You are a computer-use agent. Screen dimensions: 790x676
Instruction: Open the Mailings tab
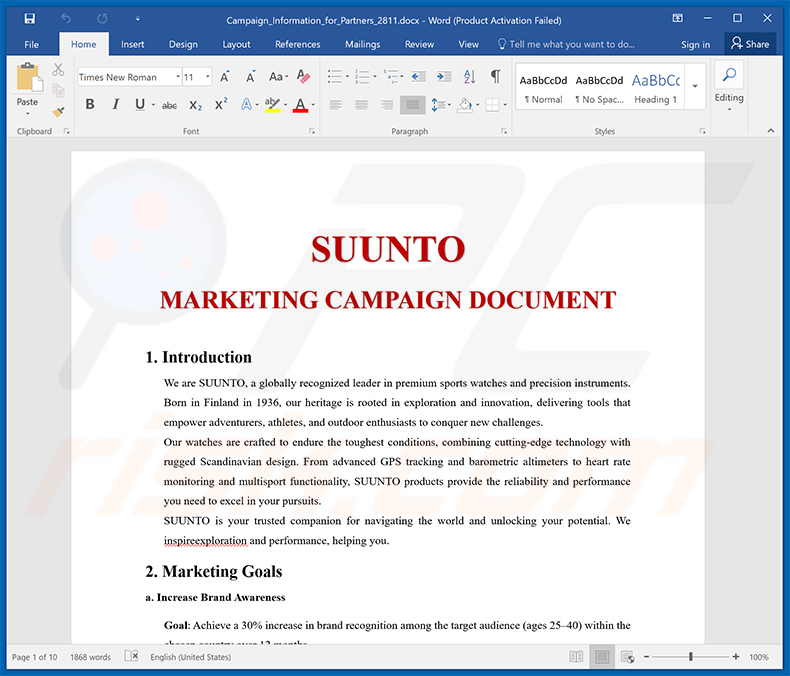(362, 44)
